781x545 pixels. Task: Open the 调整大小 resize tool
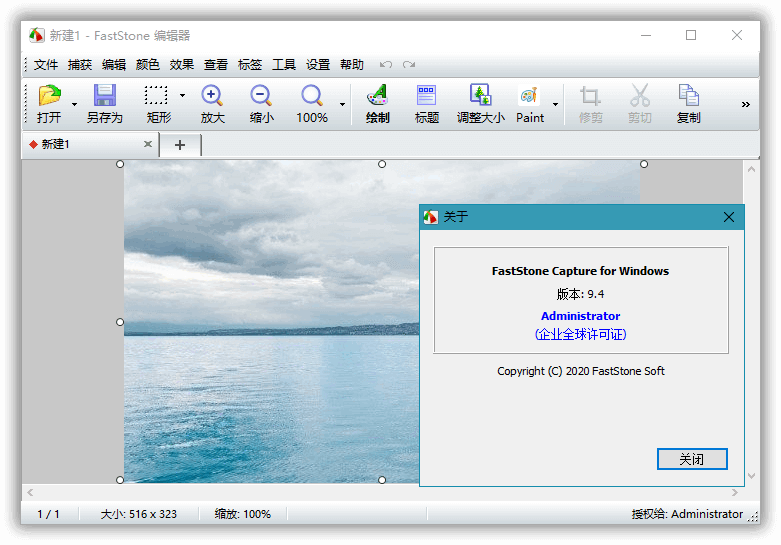click(480, 97)
